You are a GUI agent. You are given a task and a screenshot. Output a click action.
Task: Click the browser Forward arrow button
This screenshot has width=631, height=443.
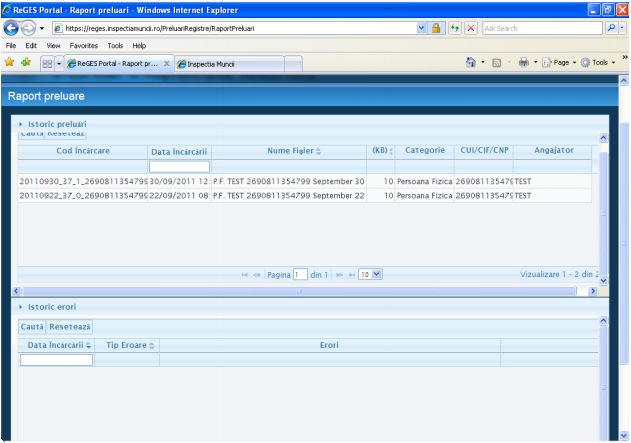(x=28, y=28)
